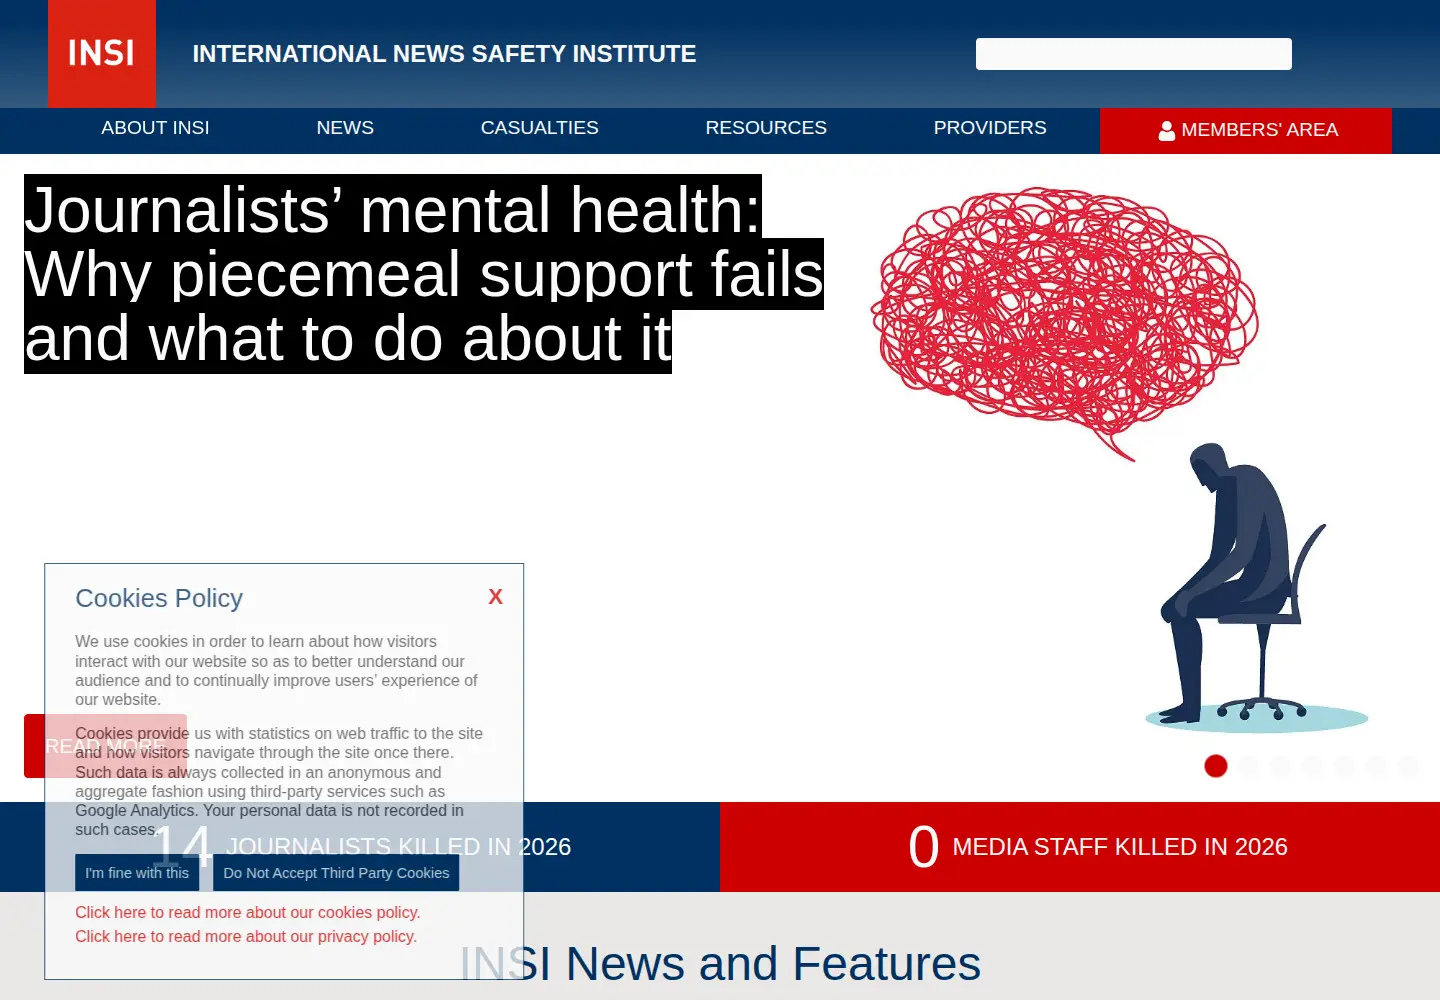
Task: Click the members' area user icon
Action: (1167, 131)
